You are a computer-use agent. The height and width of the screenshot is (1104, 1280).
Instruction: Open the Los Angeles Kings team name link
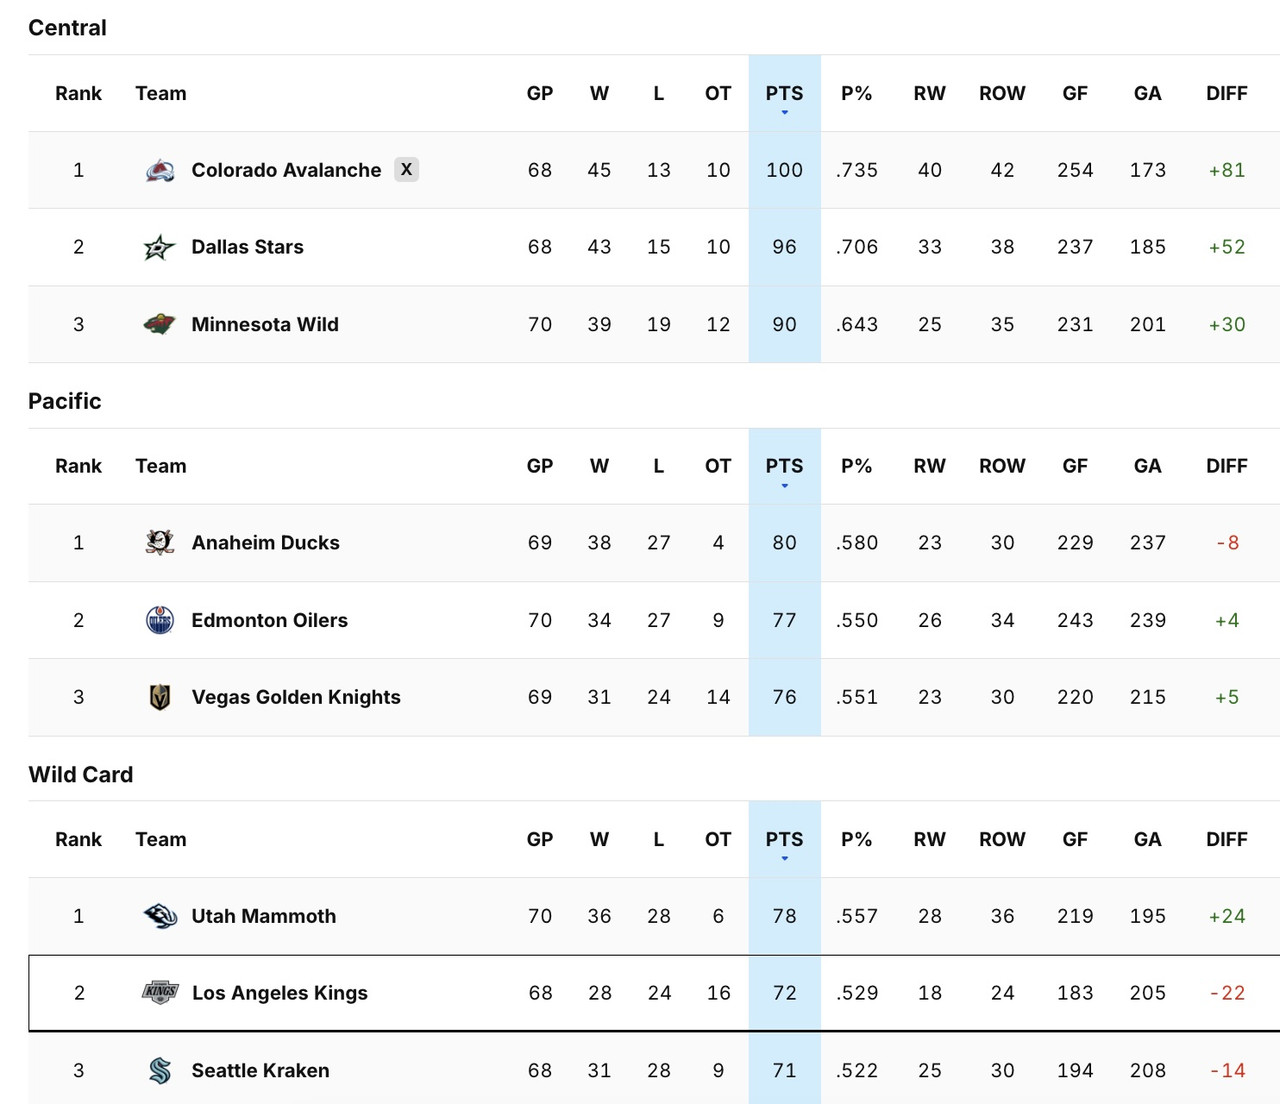[x=280, y=993]
